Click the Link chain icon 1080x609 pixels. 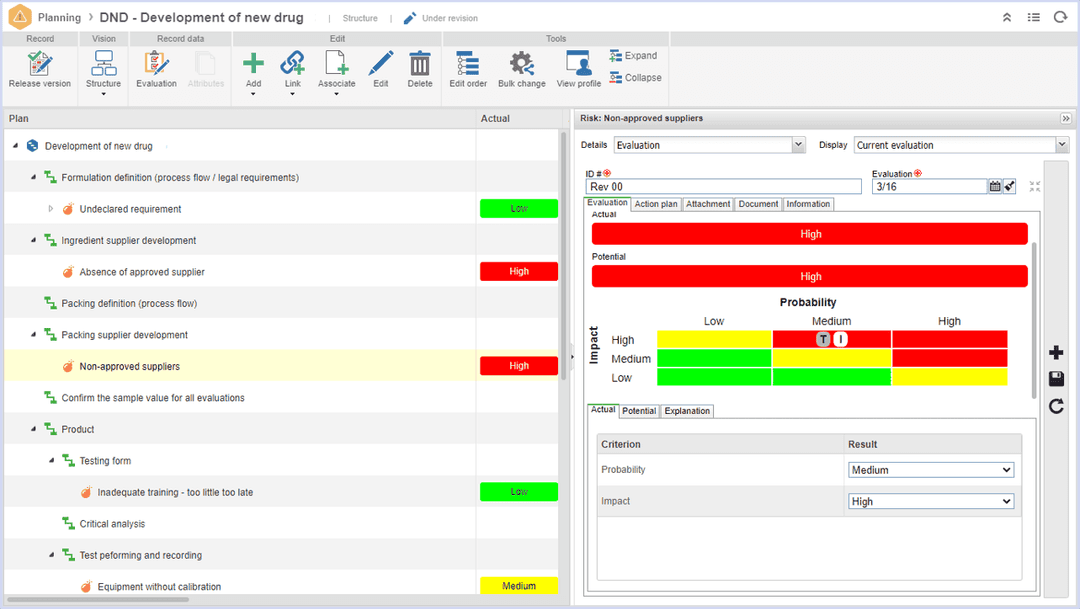coord(293,63)
